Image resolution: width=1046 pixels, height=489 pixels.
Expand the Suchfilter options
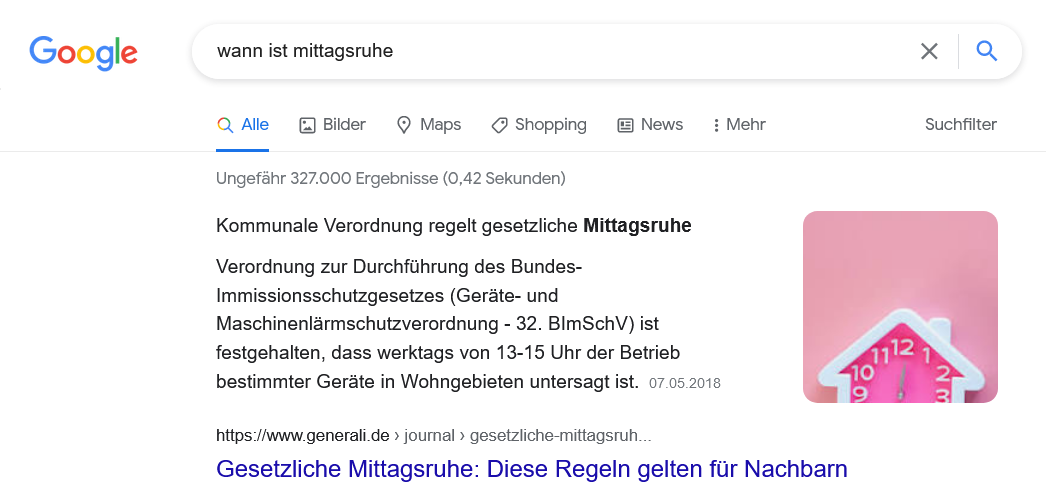tap(961, 125)
